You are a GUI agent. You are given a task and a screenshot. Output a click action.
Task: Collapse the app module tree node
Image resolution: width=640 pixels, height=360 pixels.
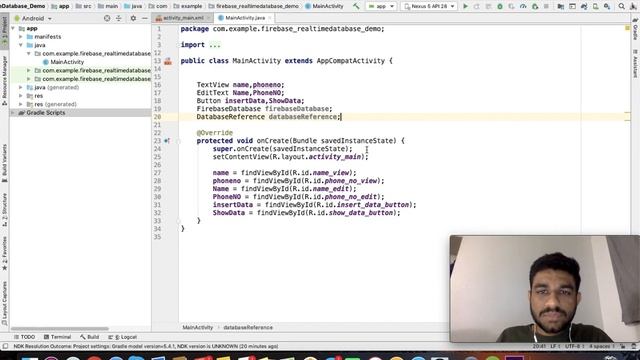tap(13, 29)
